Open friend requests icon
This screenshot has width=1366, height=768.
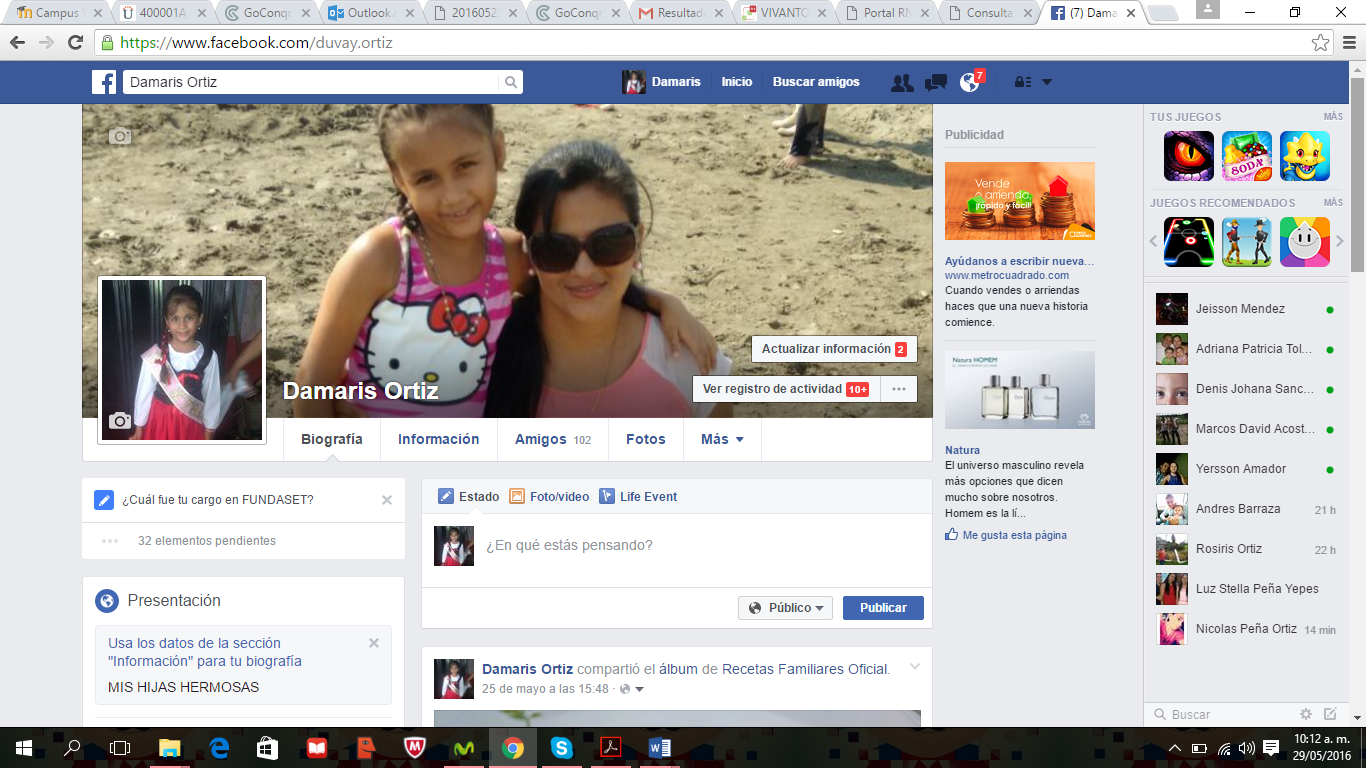pyautogui.click(x=902, y=83)
